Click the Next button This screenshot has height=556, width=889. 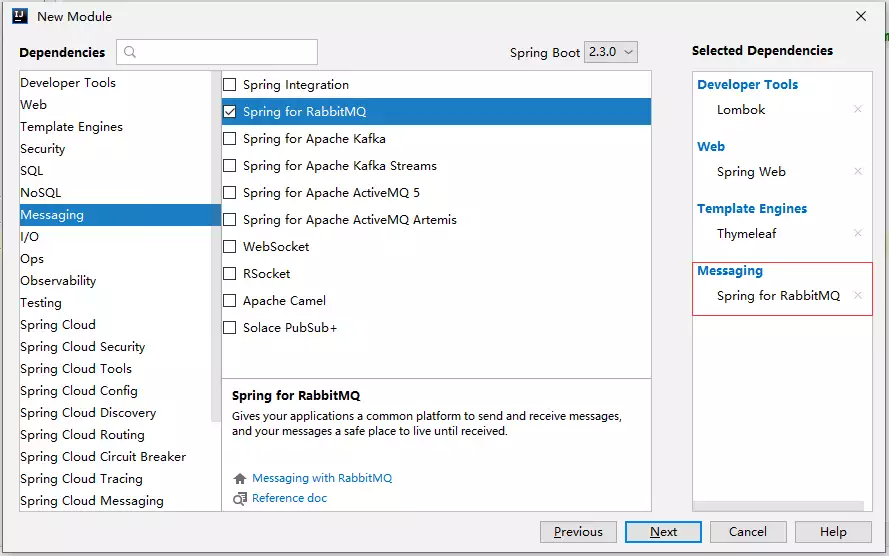663,532
